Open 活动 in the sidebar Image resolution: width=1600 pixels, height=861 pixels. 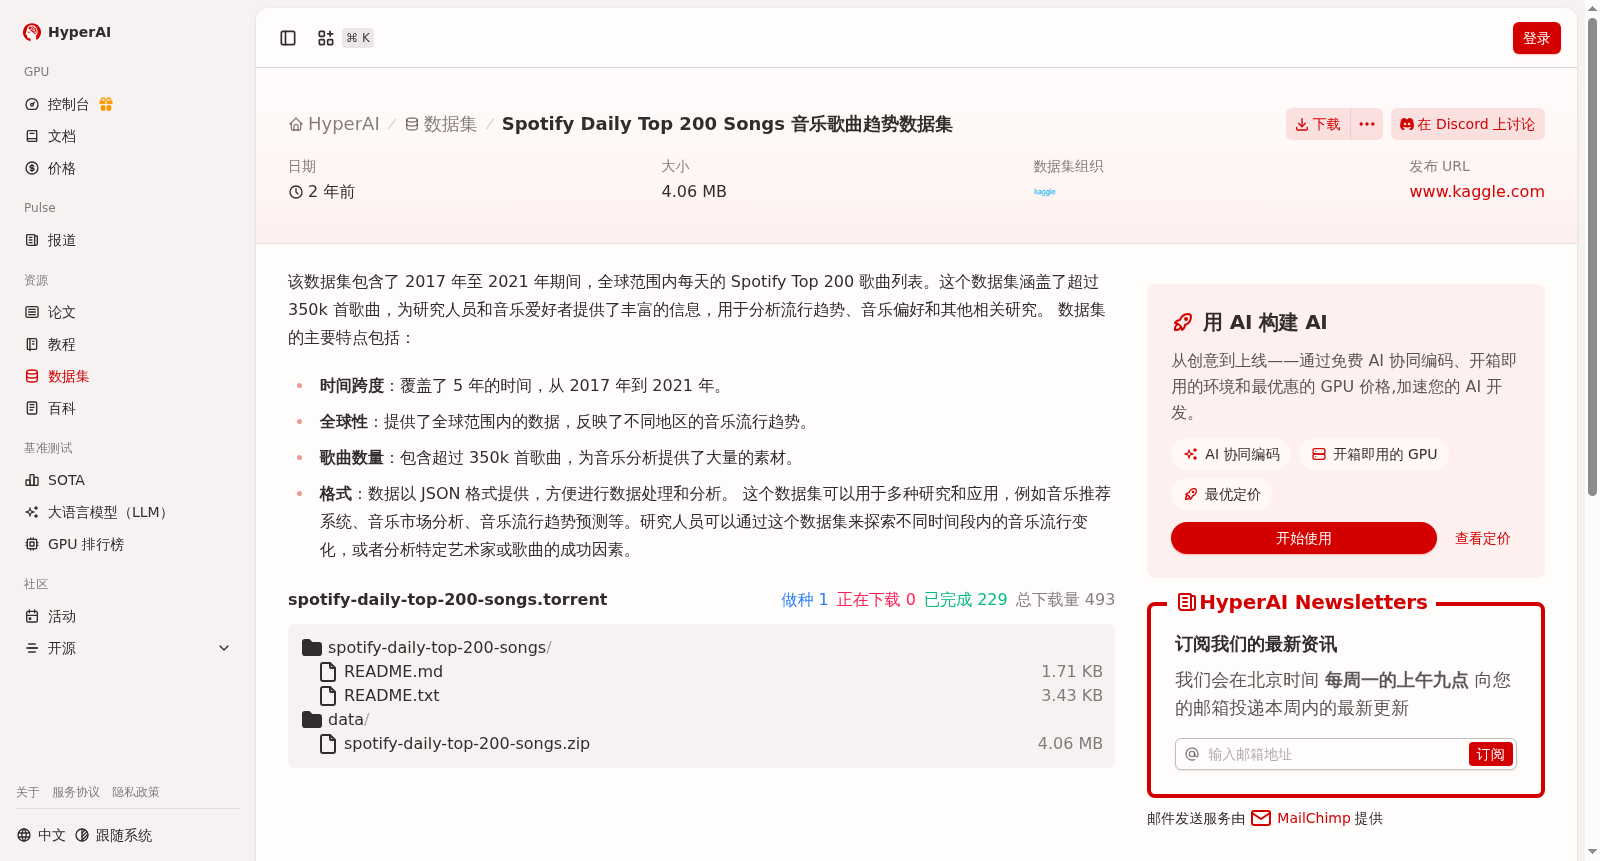click(x=62, y=616)
